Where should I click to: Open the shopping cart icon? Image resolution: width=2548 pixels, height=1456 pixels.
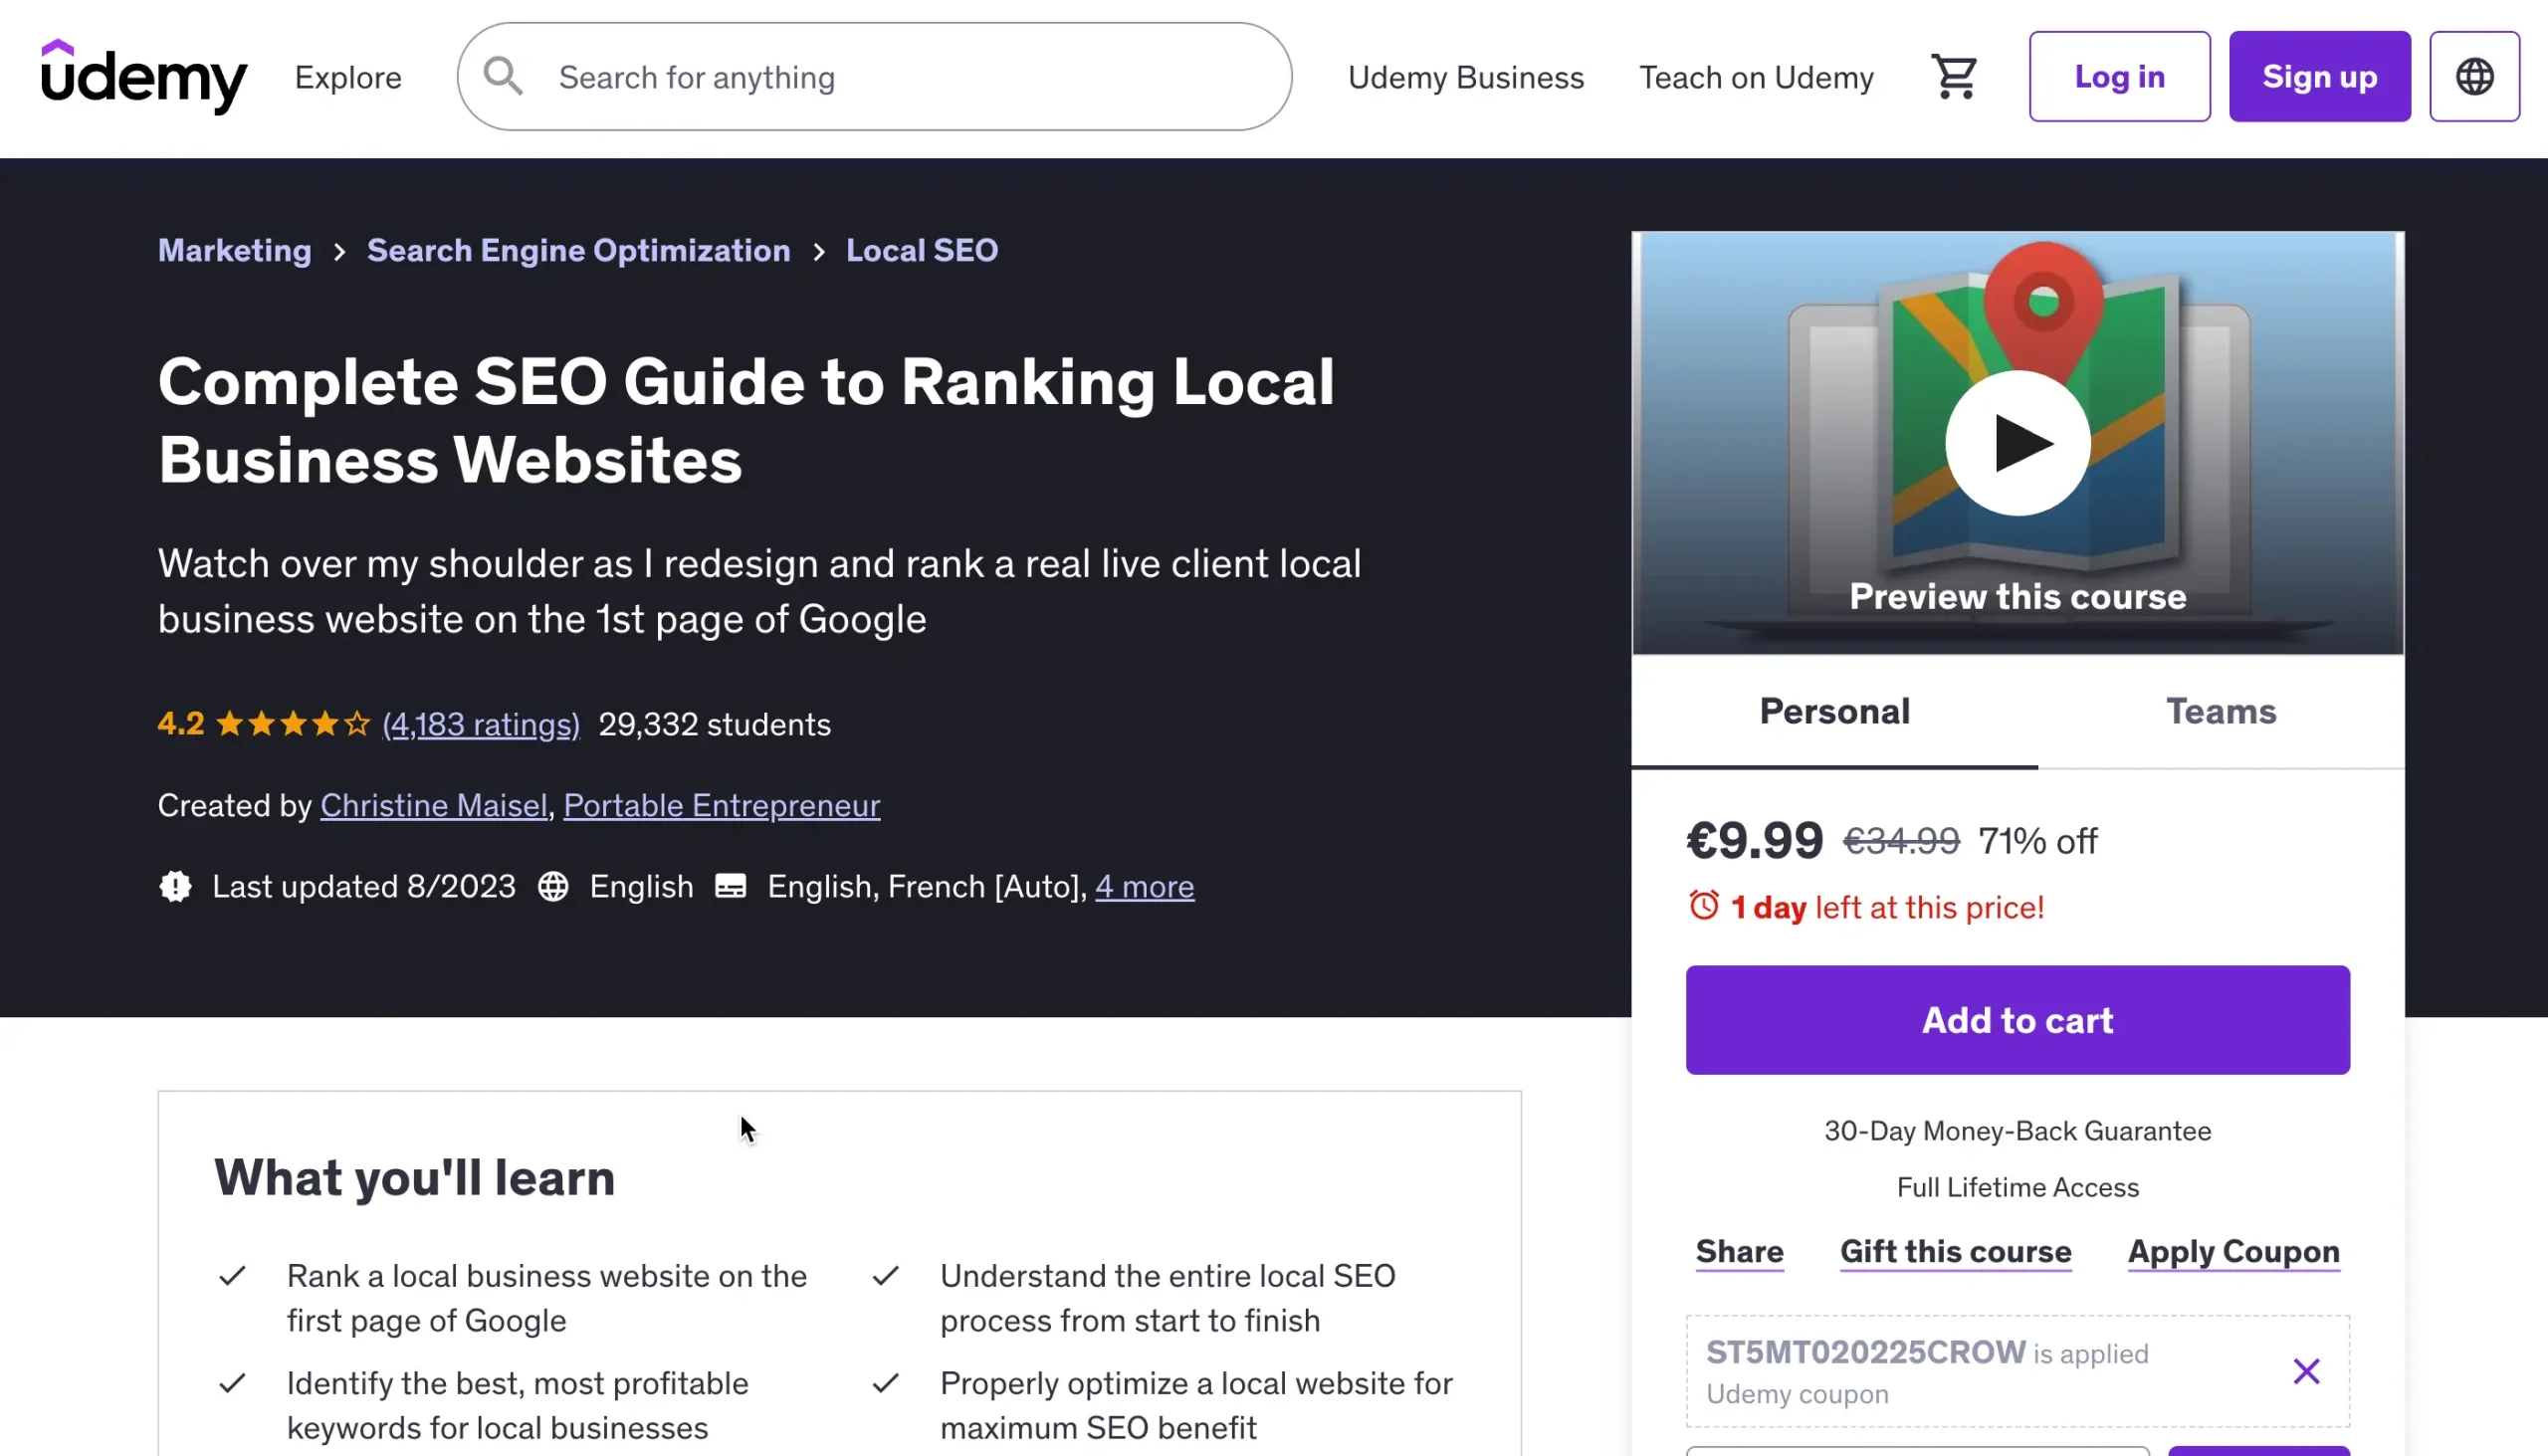pos(1953,77)
